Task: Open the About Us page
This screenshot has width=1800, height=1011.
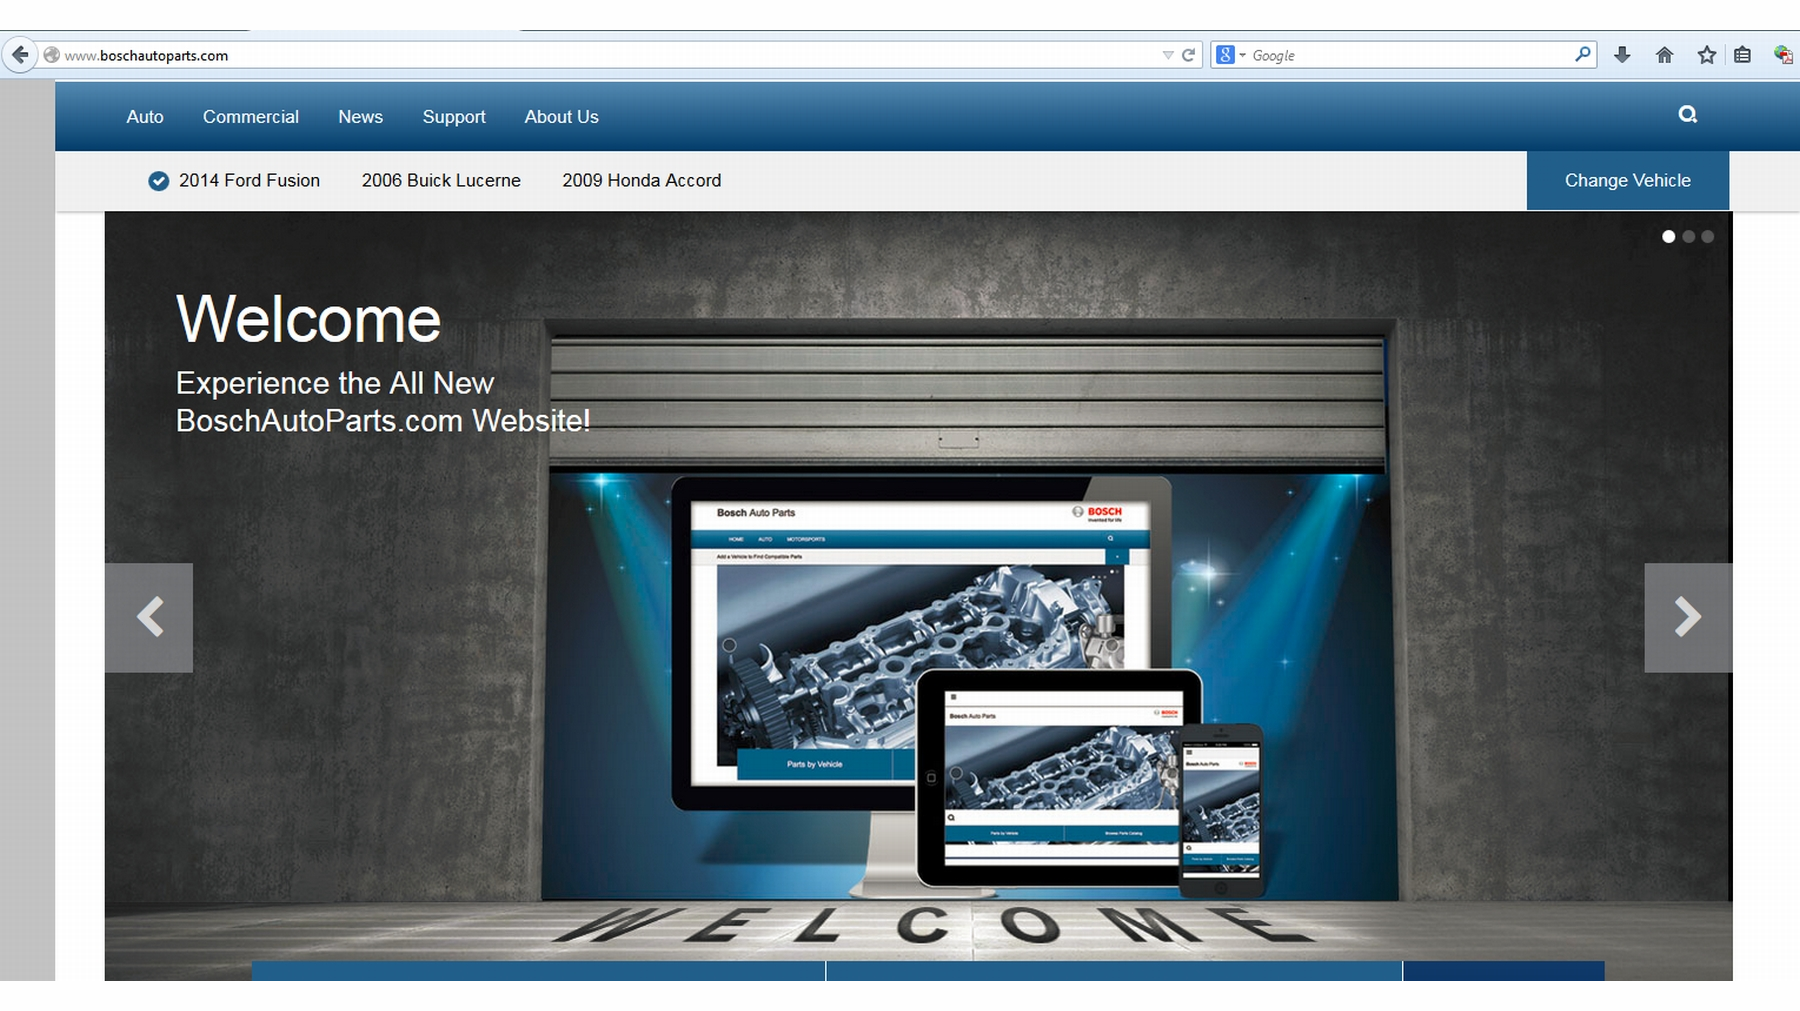Action: point(561,117)
